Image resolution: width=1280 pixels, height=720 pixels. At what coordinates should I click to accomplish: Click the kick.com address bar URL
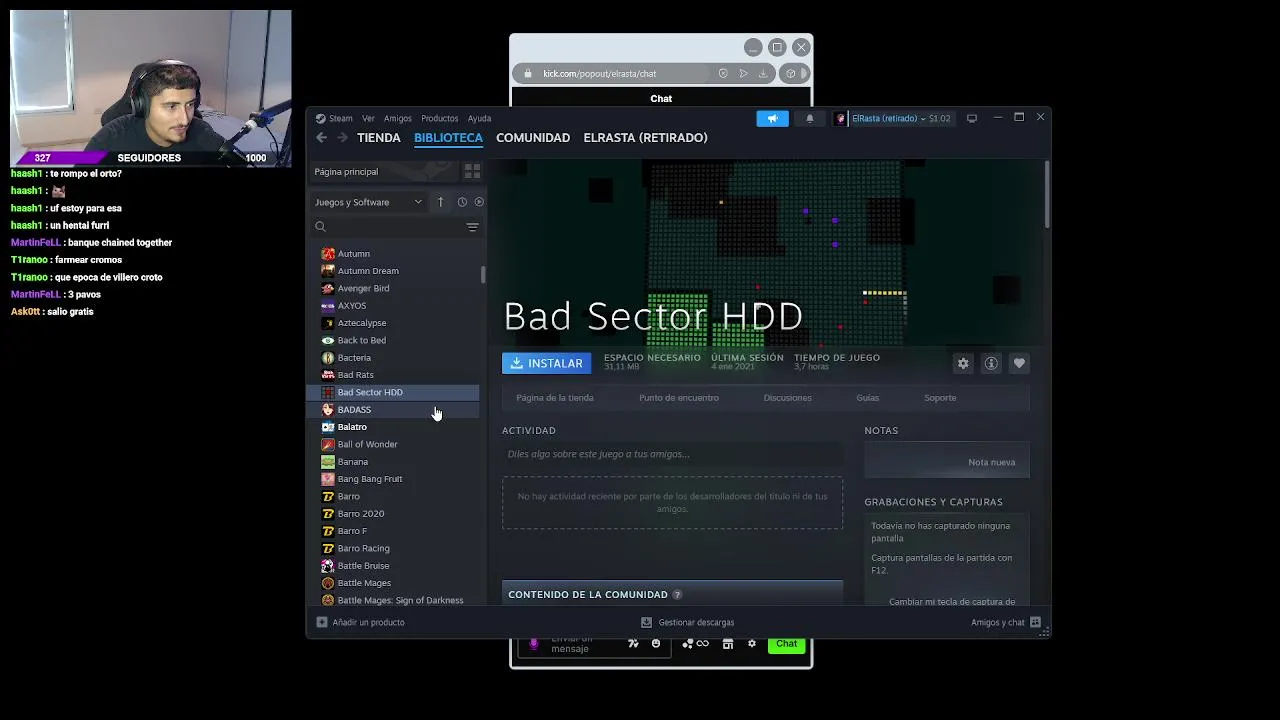coord(599,73)
